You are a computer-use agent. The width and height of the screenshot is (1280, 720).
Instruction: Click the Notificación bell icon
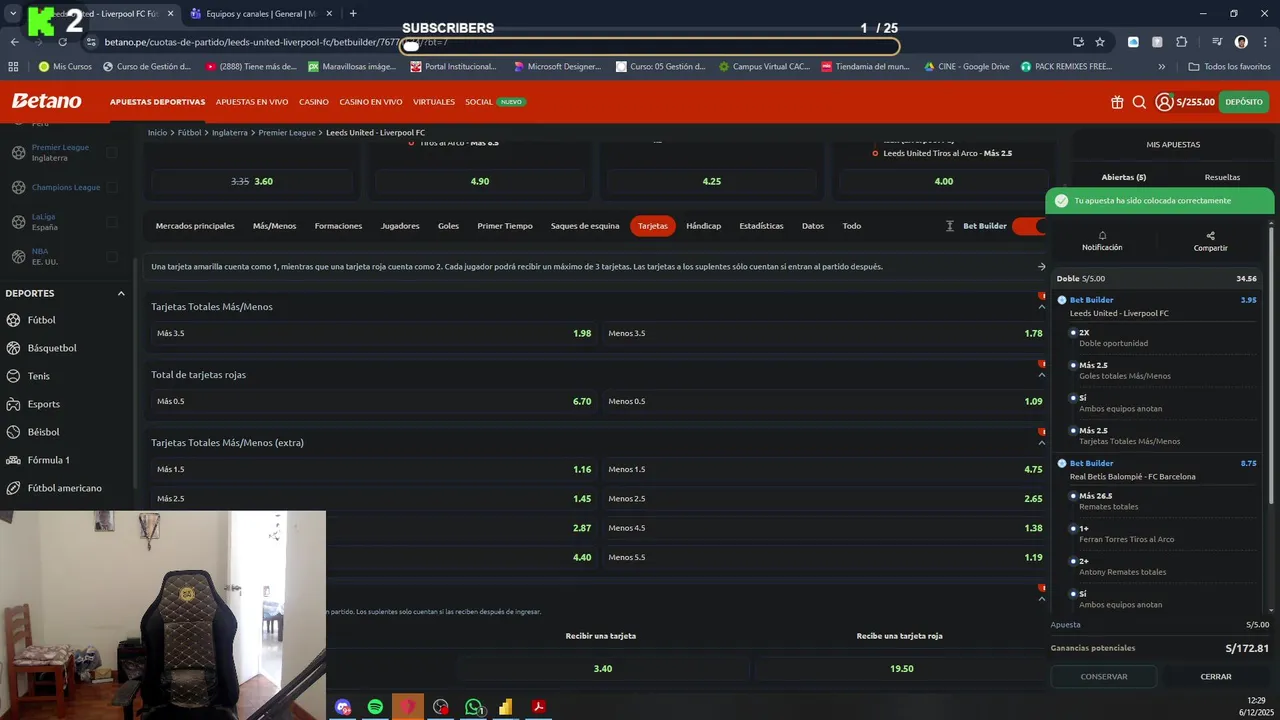pos(1102,236)
